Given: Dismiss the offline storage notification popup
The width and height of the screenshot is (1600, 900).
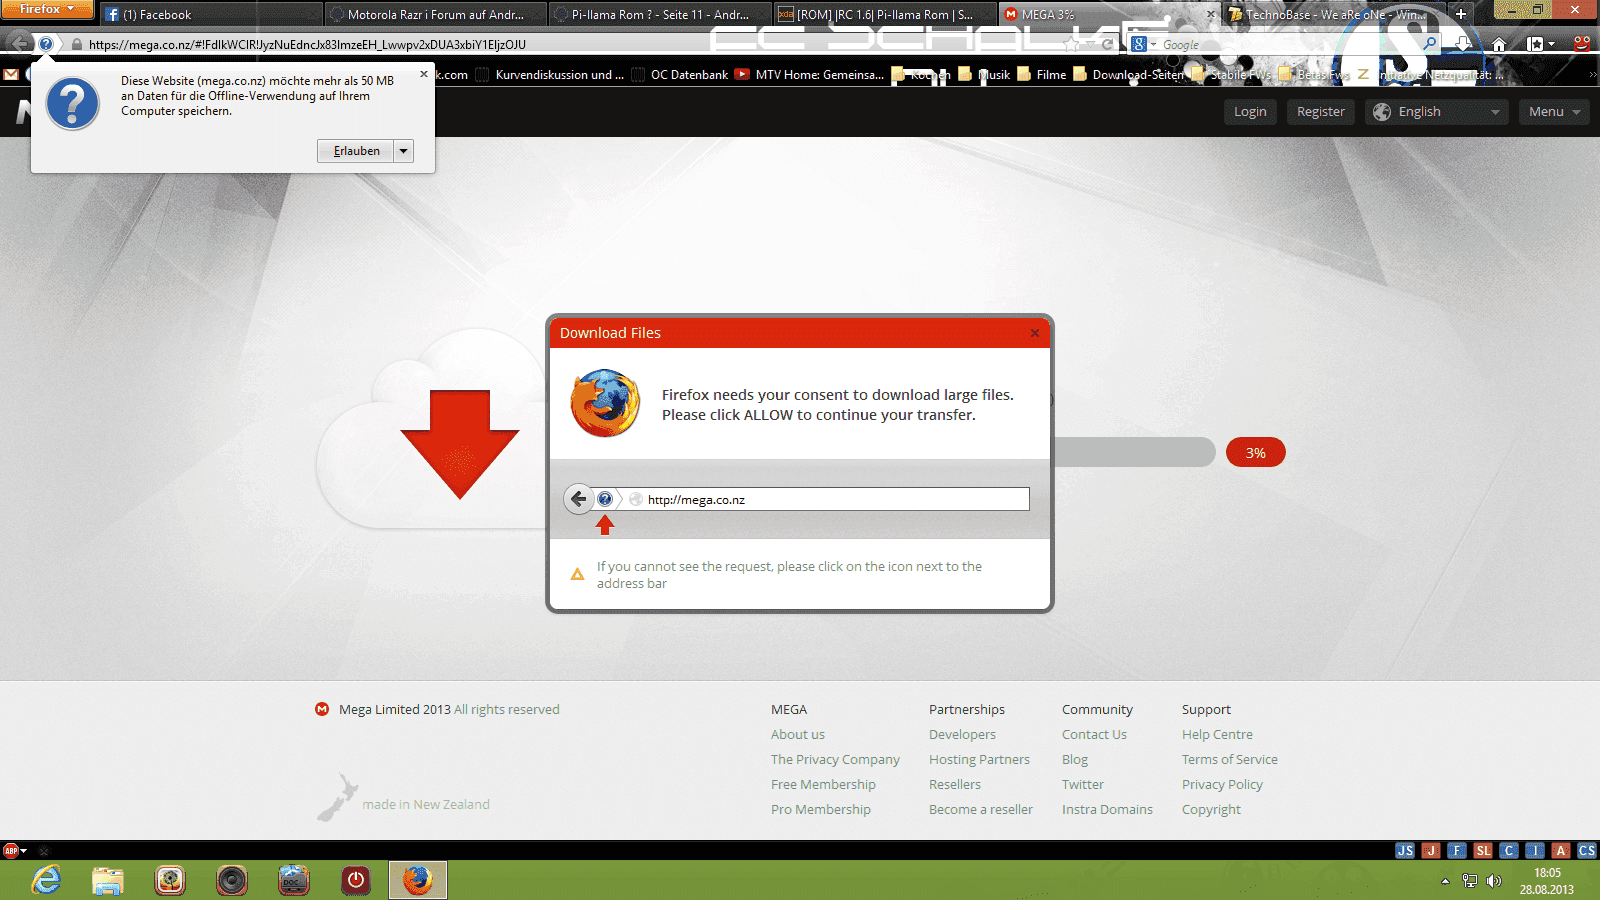Looking at the screenshot, I should click(x=424, y=73).
